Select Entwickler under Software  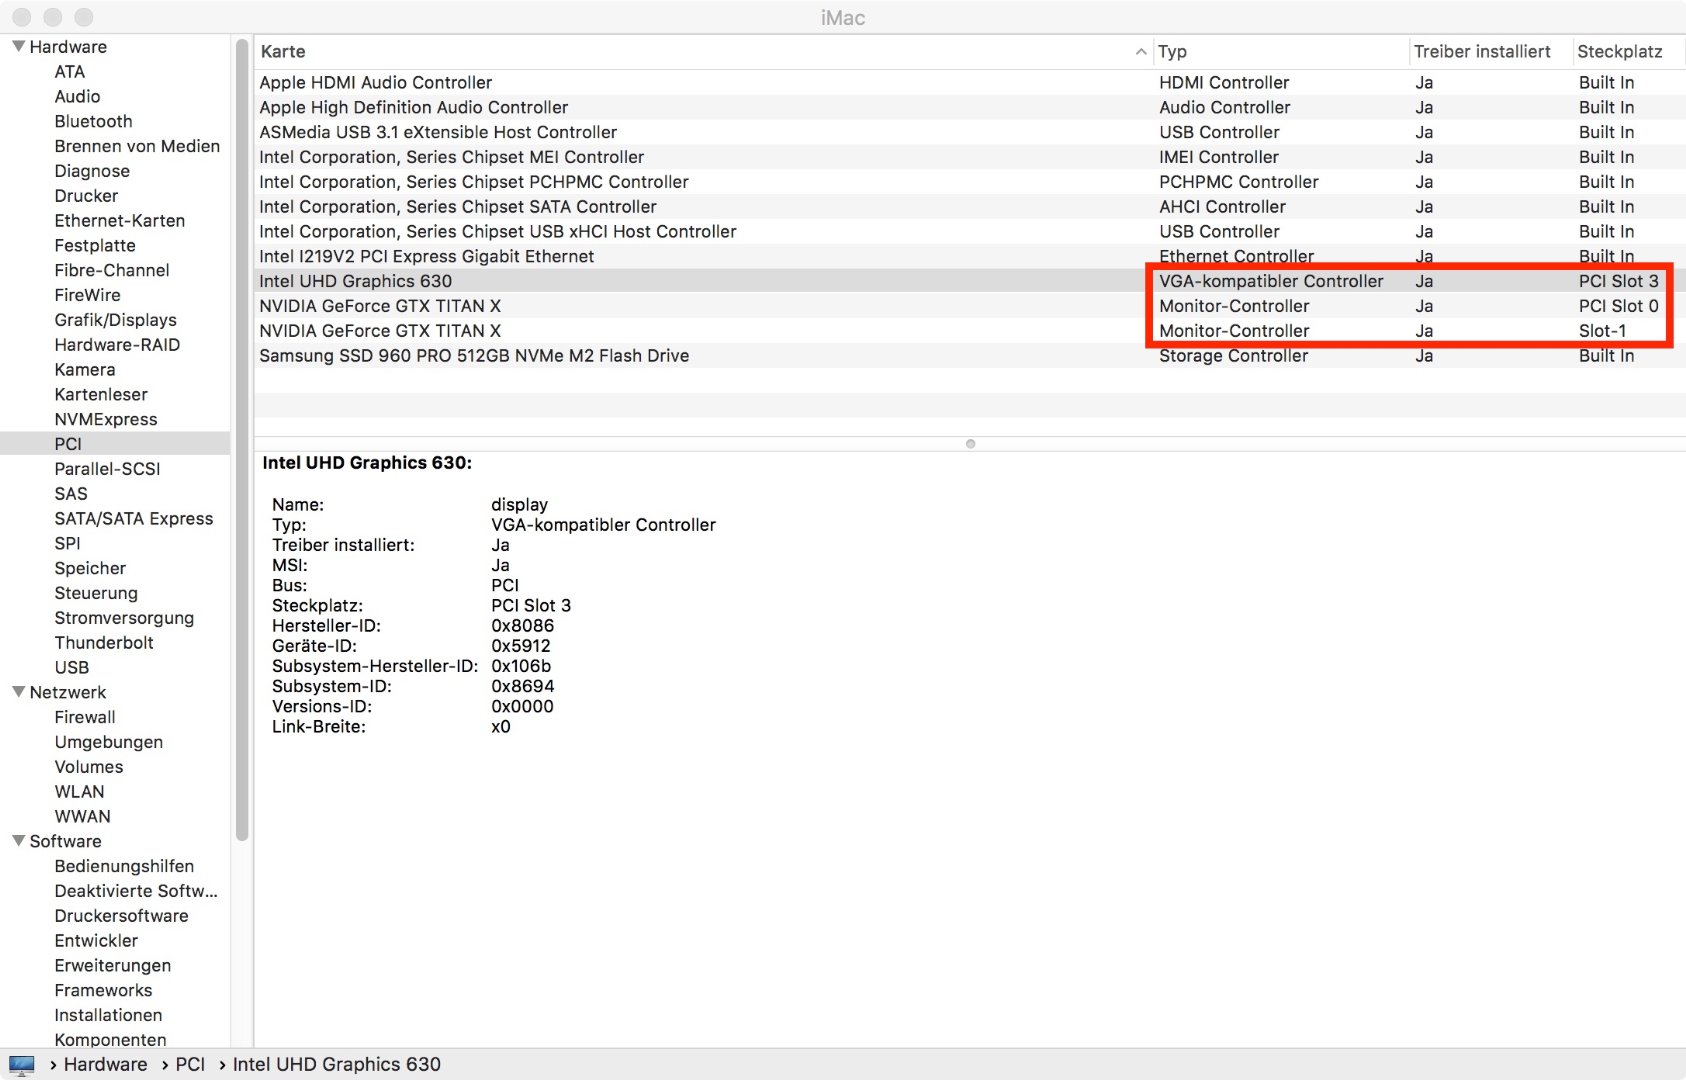(x=96, y=940)
